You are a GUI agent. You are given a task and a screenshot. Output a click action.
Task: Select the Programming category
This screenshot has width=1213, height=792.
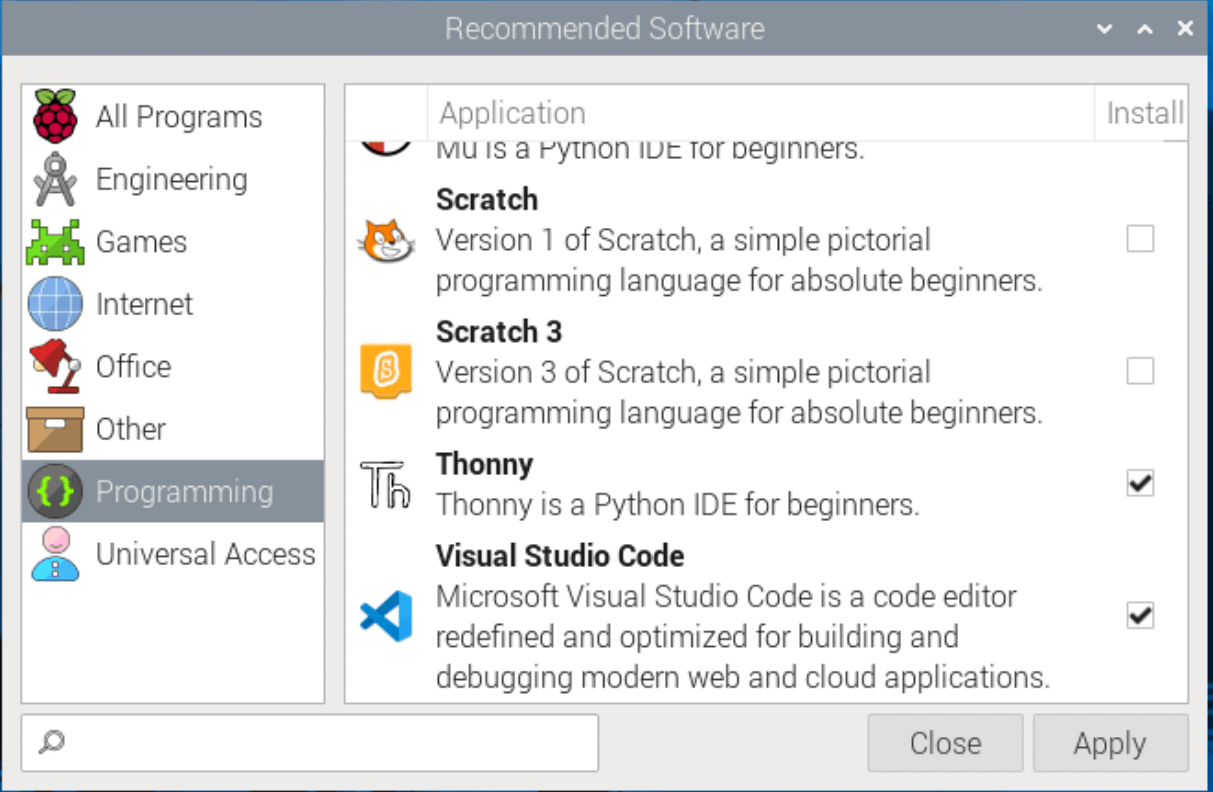click(x=184, y=492)
